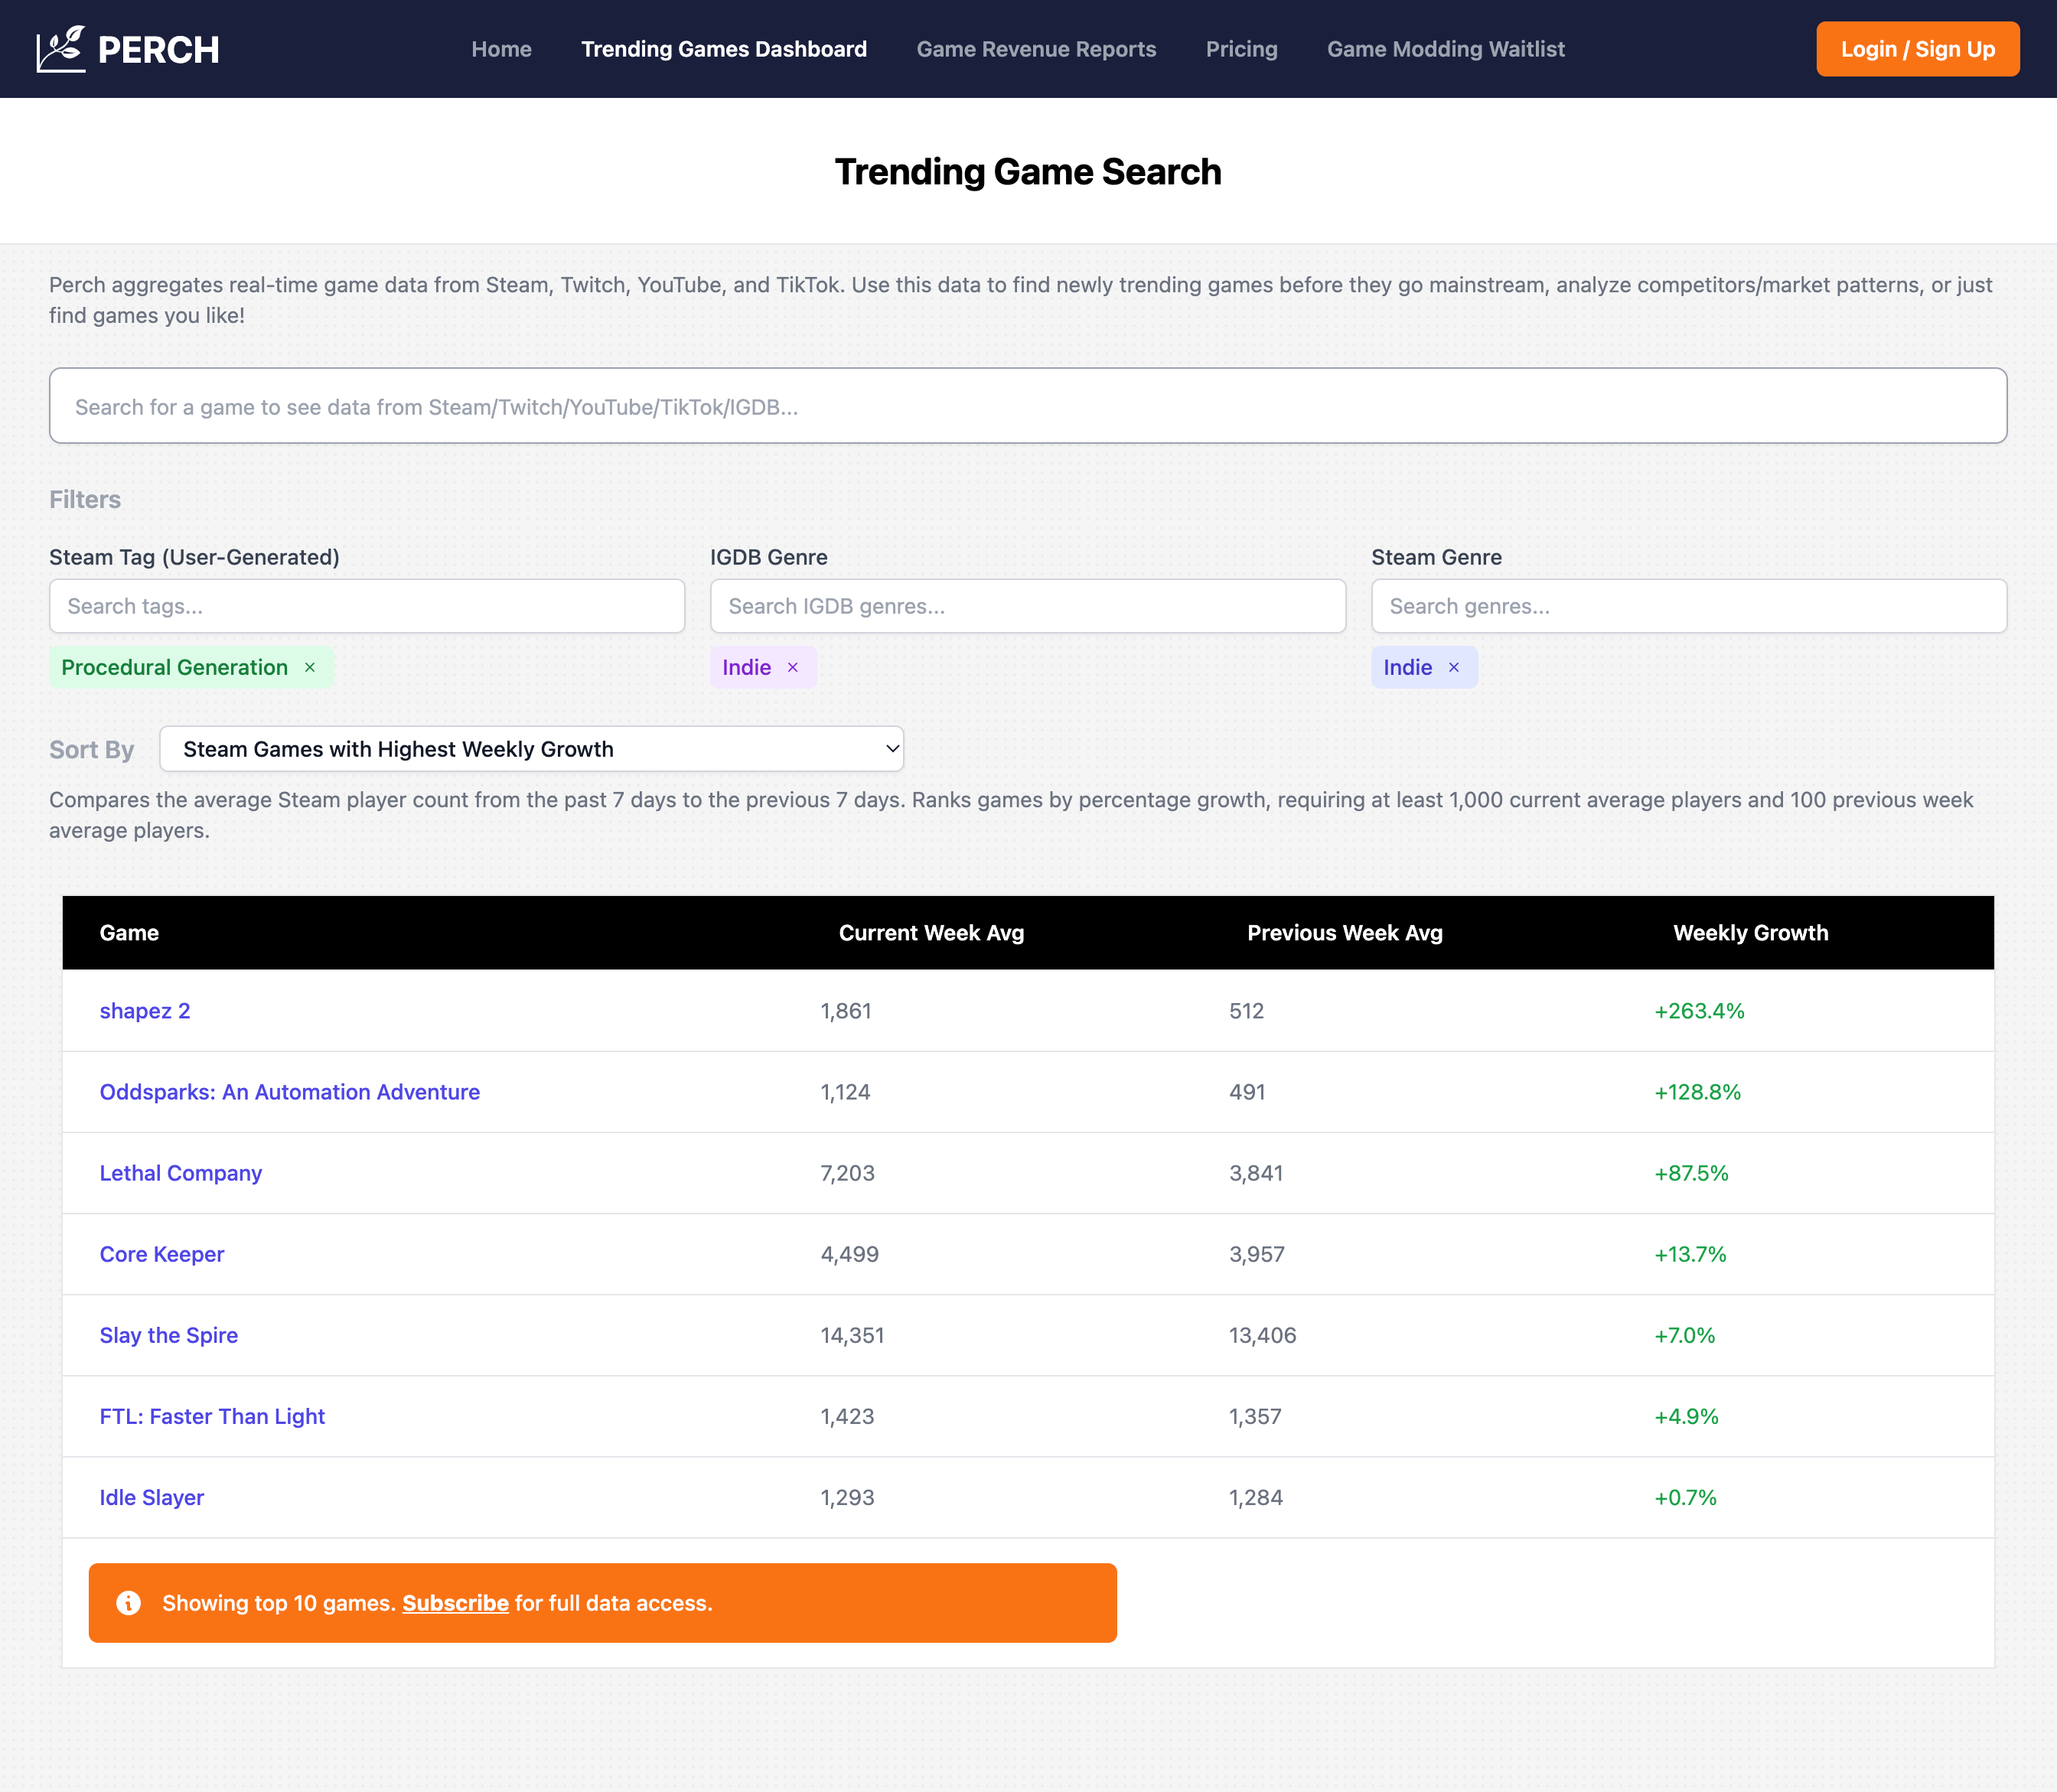Remove the IGDB Genre Indie filter
Viewport: 2057px width, 1792px height.
[793, 667]
